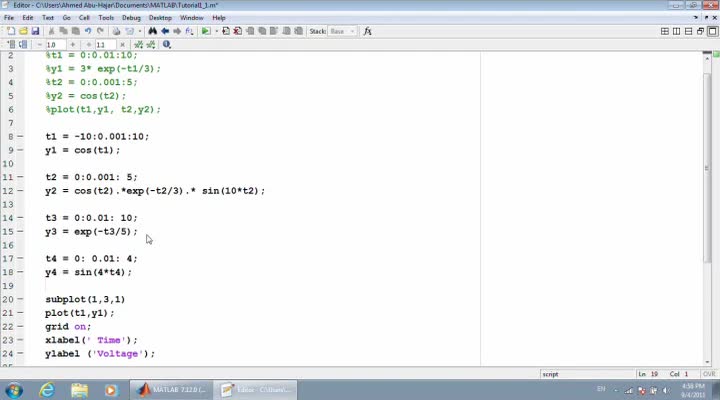Click the scrollbar down arrow

coord(707,362)
